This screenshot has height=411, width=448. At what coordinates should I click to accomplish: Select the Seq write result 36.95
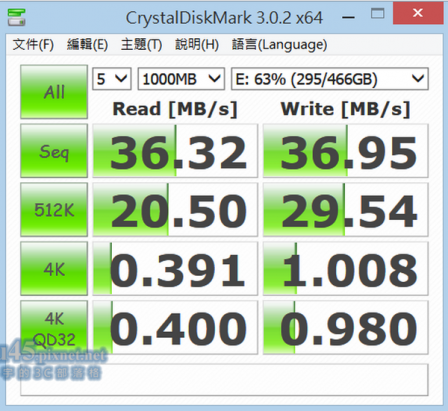tap(346, 151)
